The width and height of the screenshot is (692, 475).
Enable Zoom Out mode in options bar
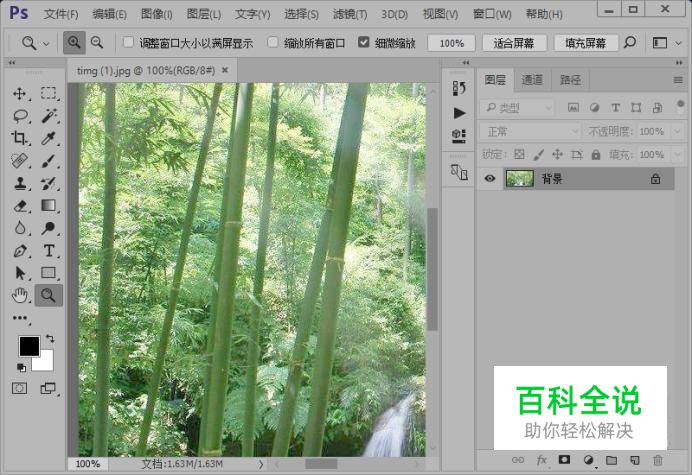97,42
